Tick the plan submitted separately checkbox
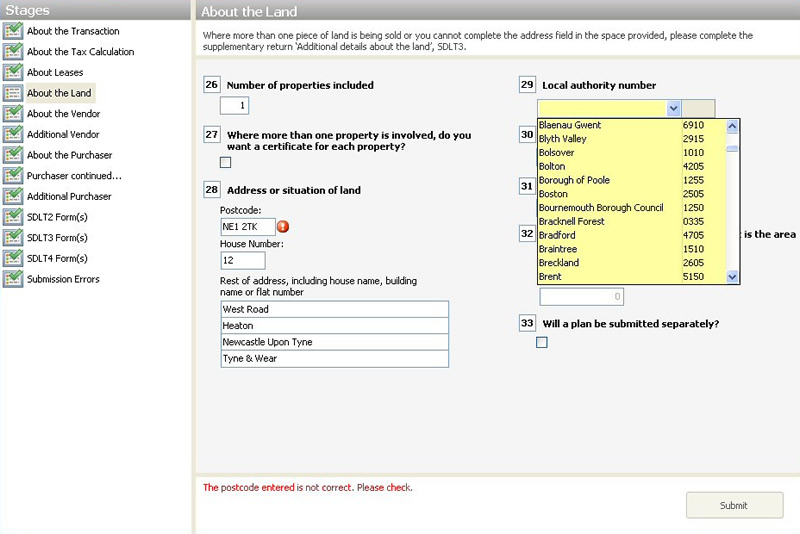 point(542,342)
